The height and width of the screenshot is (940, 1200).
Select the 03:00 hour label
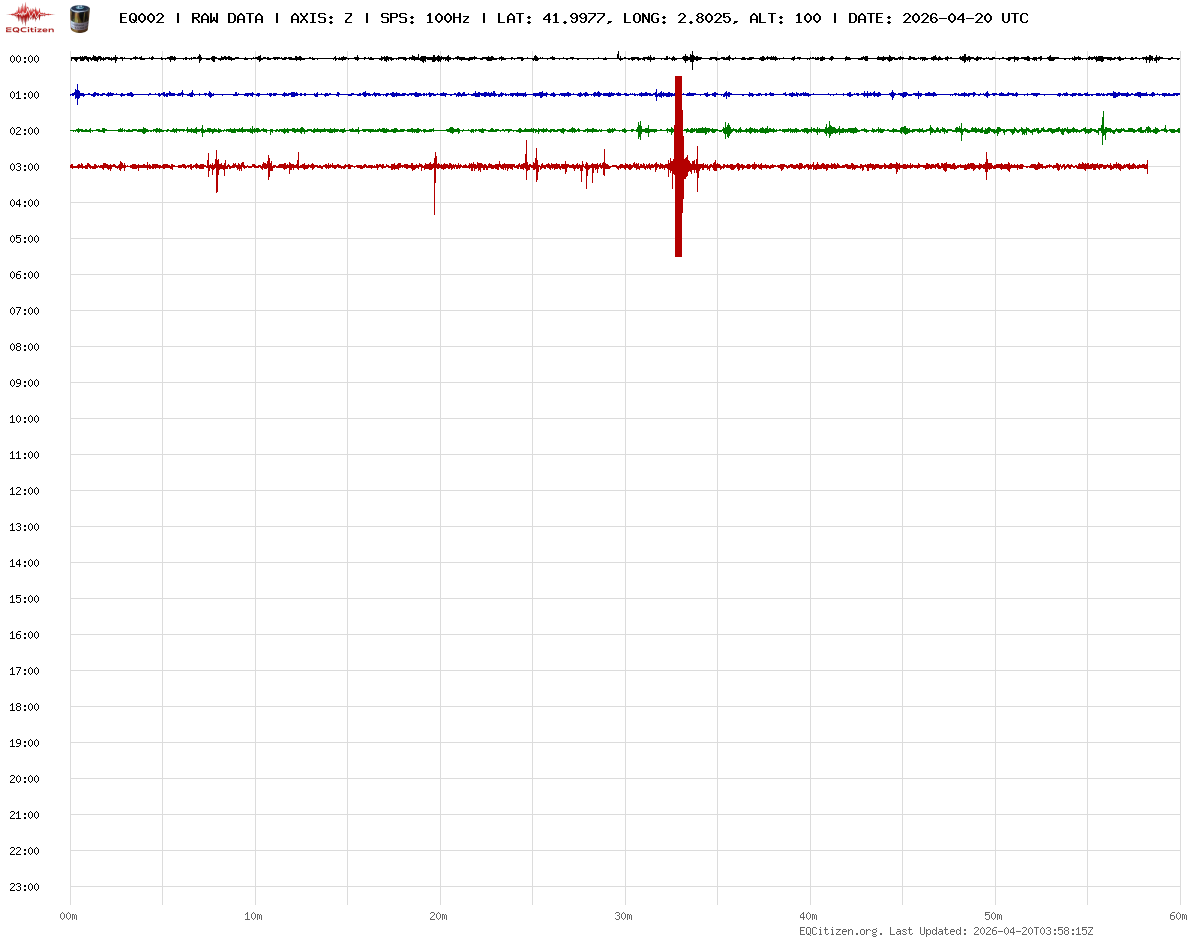coord(24,167)
